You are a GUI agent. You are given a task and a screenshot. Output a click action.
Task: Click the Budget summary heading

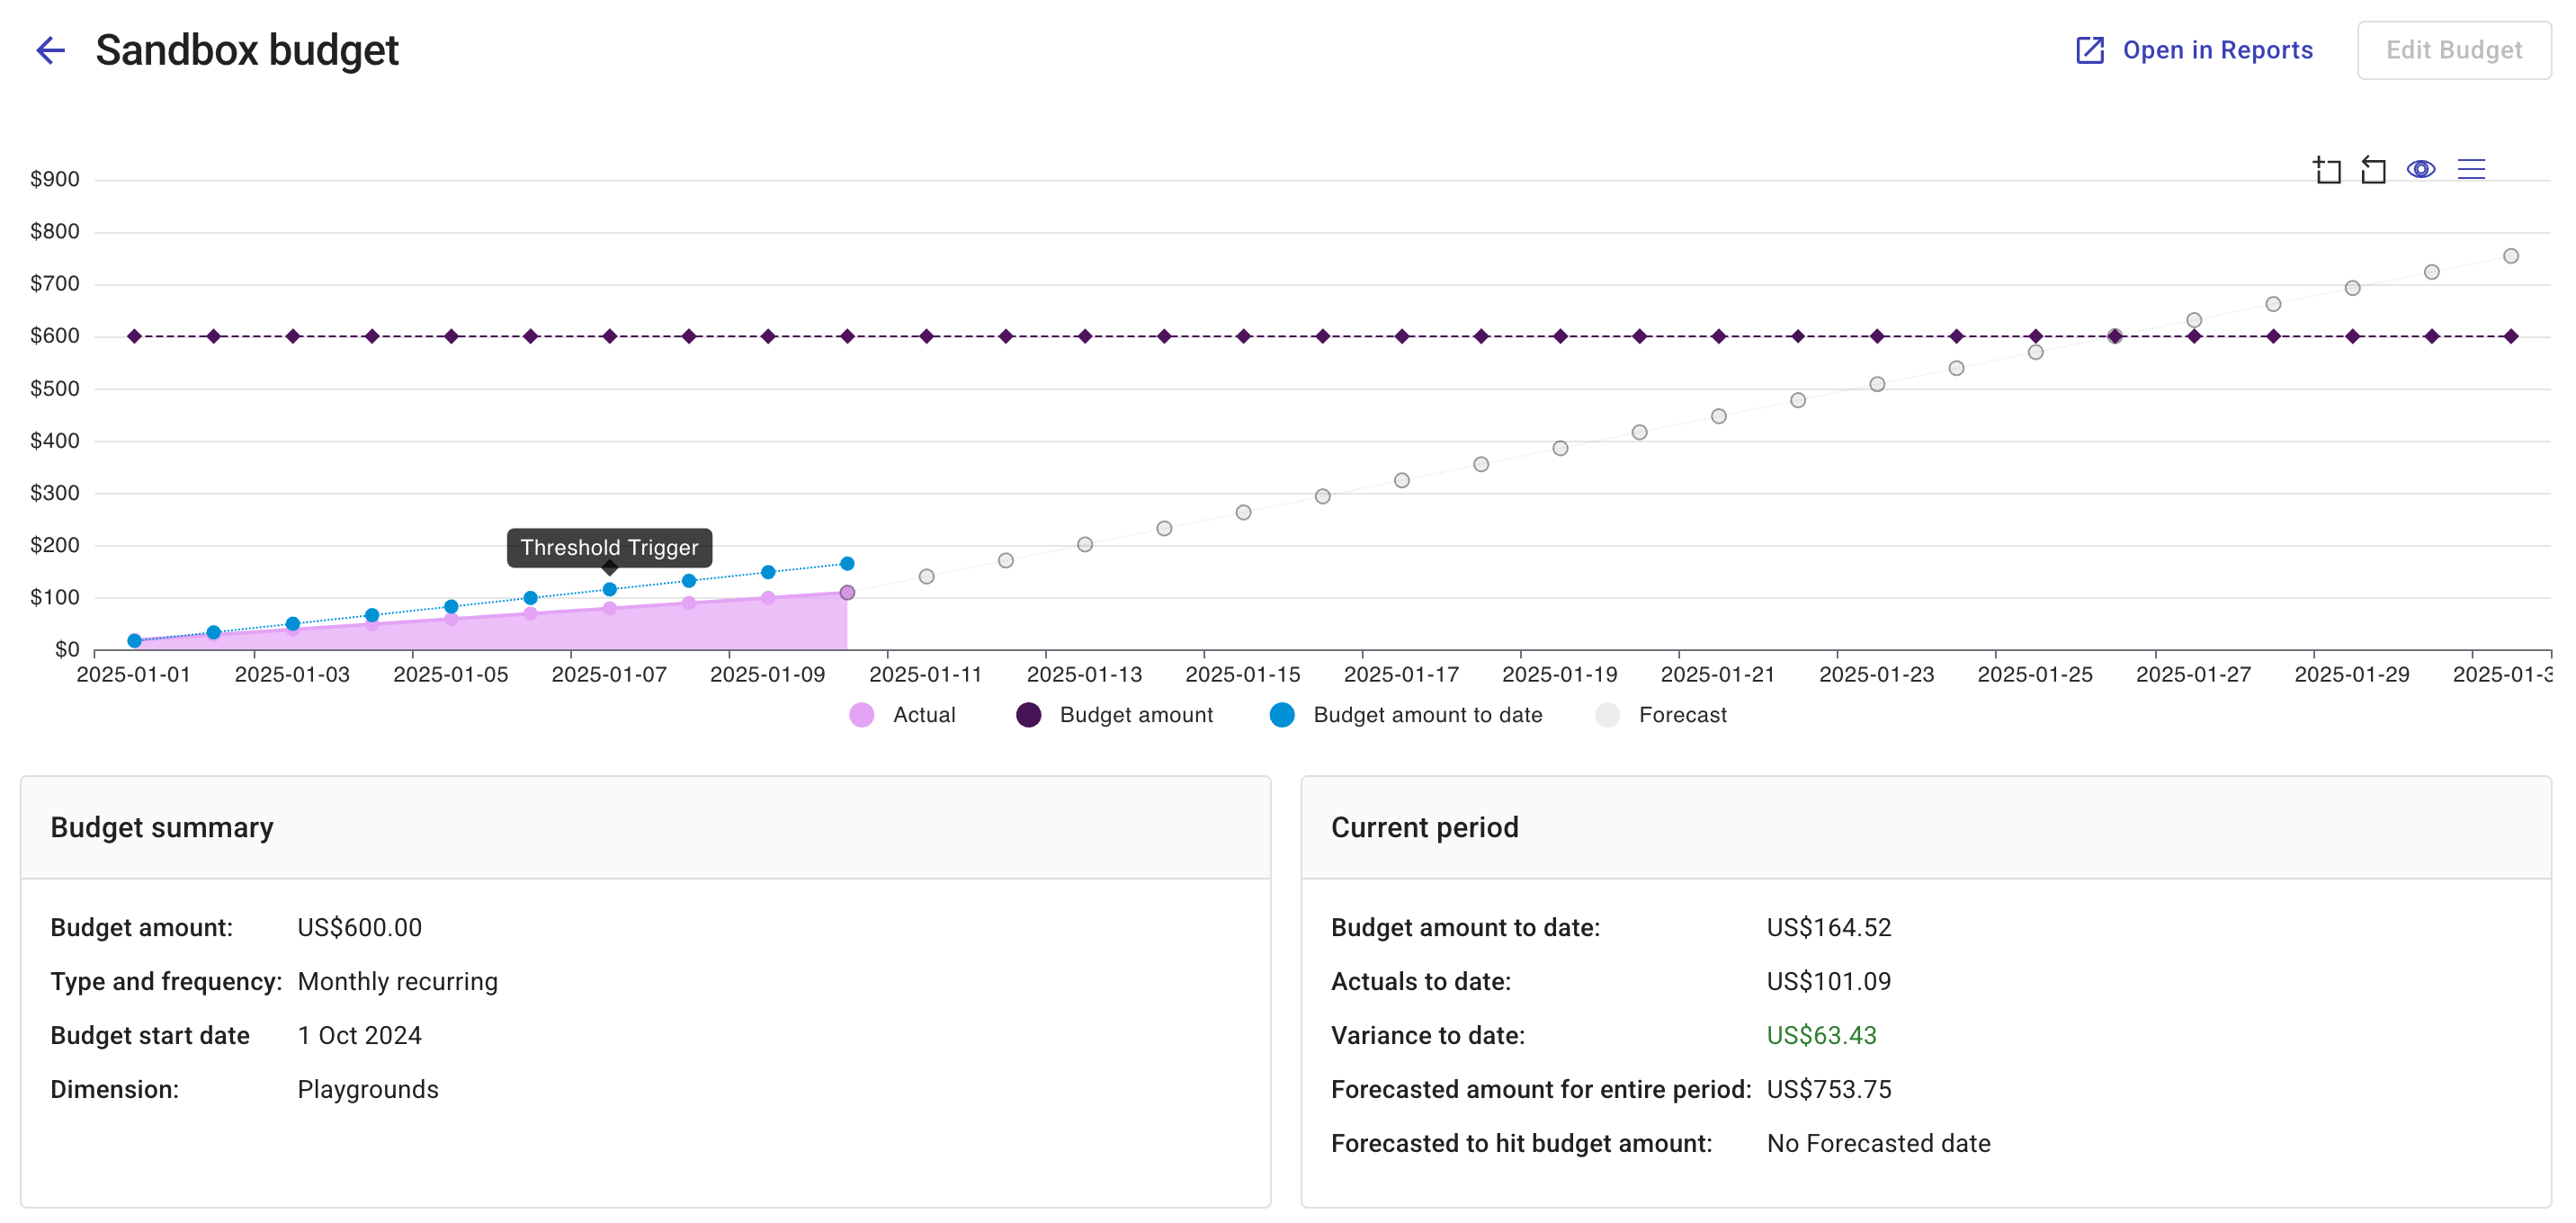coord(162,827)
